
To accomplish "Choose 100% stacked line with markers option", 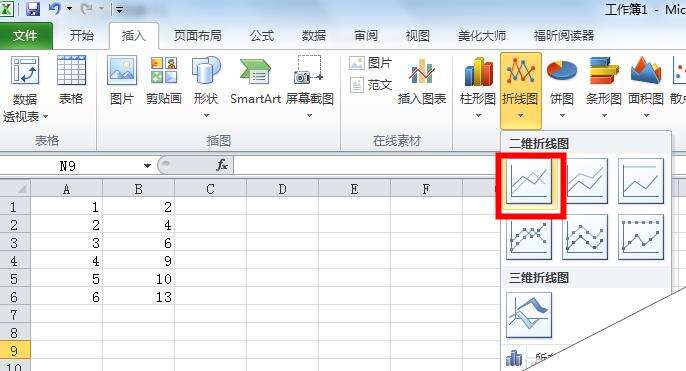I will pos(641,237).
